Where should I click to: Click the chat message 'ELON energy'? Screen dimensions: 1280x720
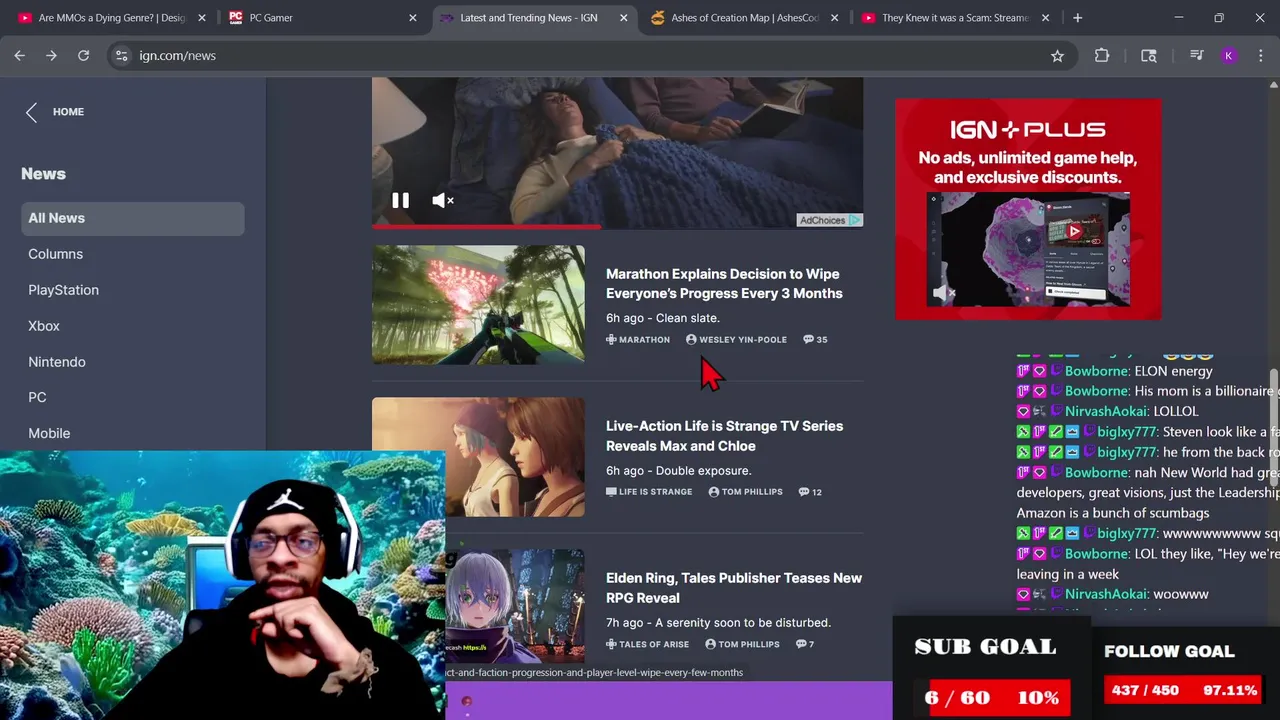click(1173, 371)
